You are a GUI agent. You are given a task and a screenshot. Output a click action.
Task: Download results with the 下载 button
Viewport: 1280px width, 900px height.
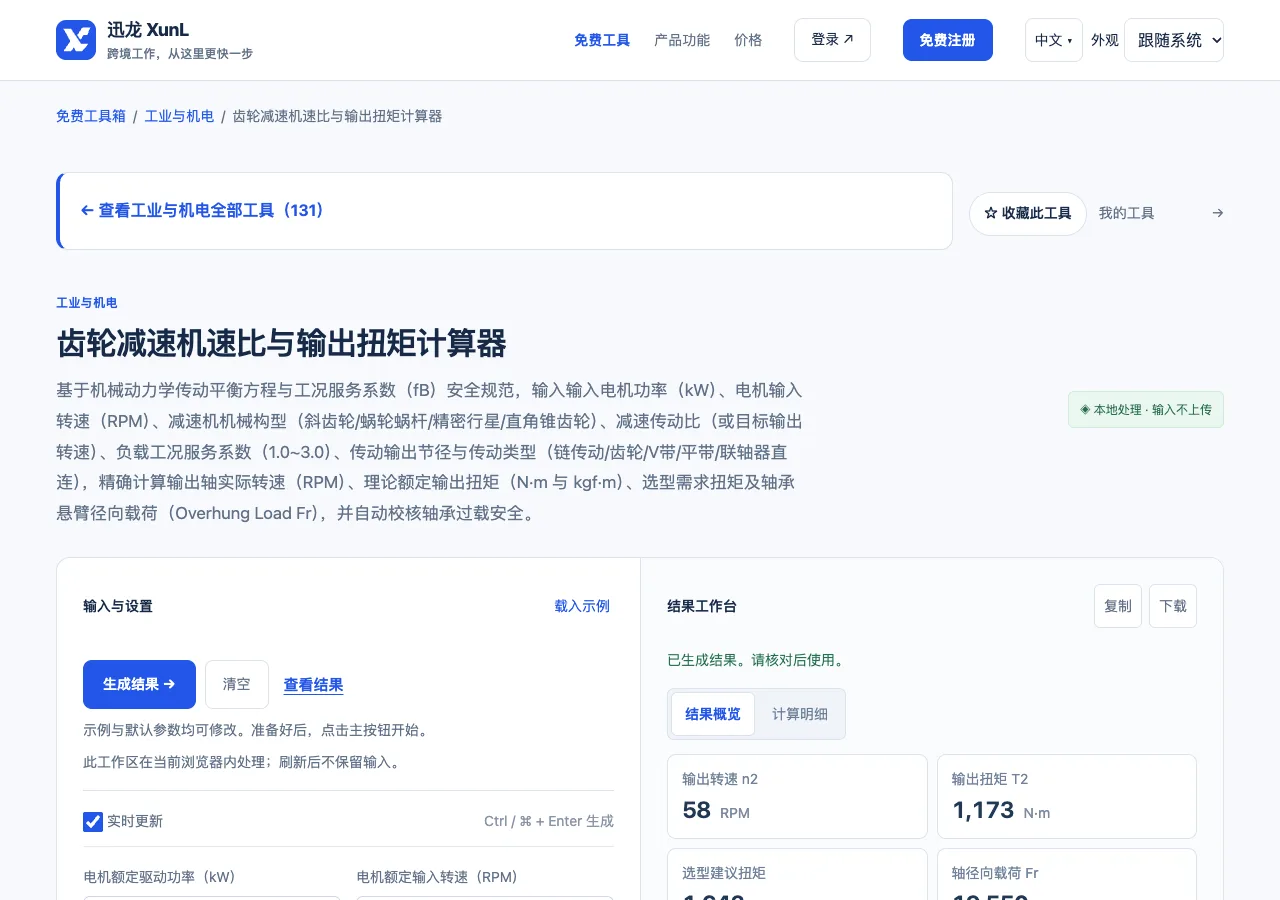tap(1173, 606)
